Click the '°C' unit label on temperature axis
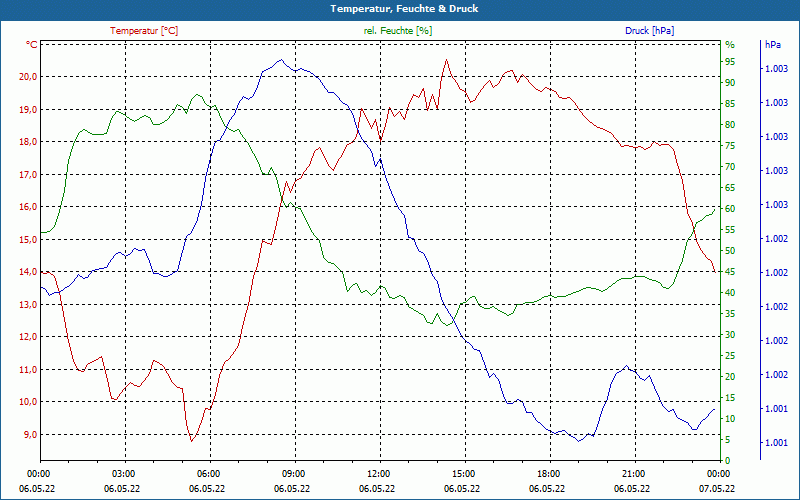 [x=32, y=45]
